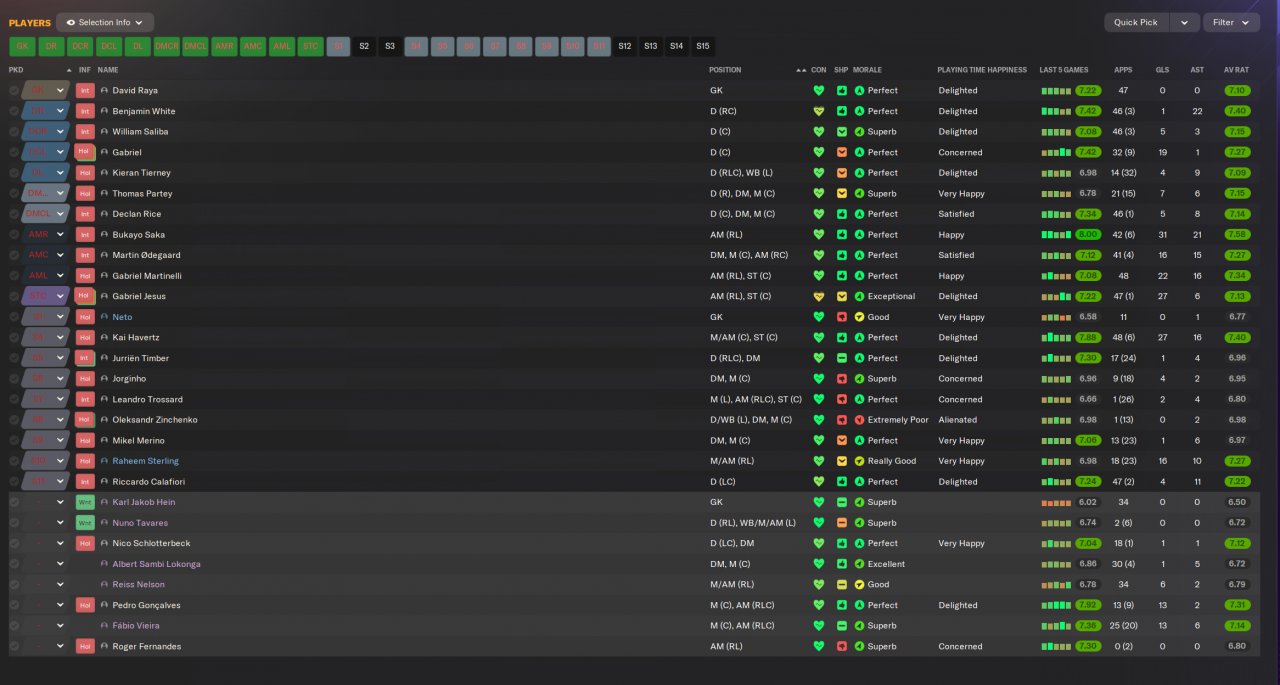1280x685 pixels.
Task: Select the STC position chip
Action: pyautogui.click(x=311, y=46)
